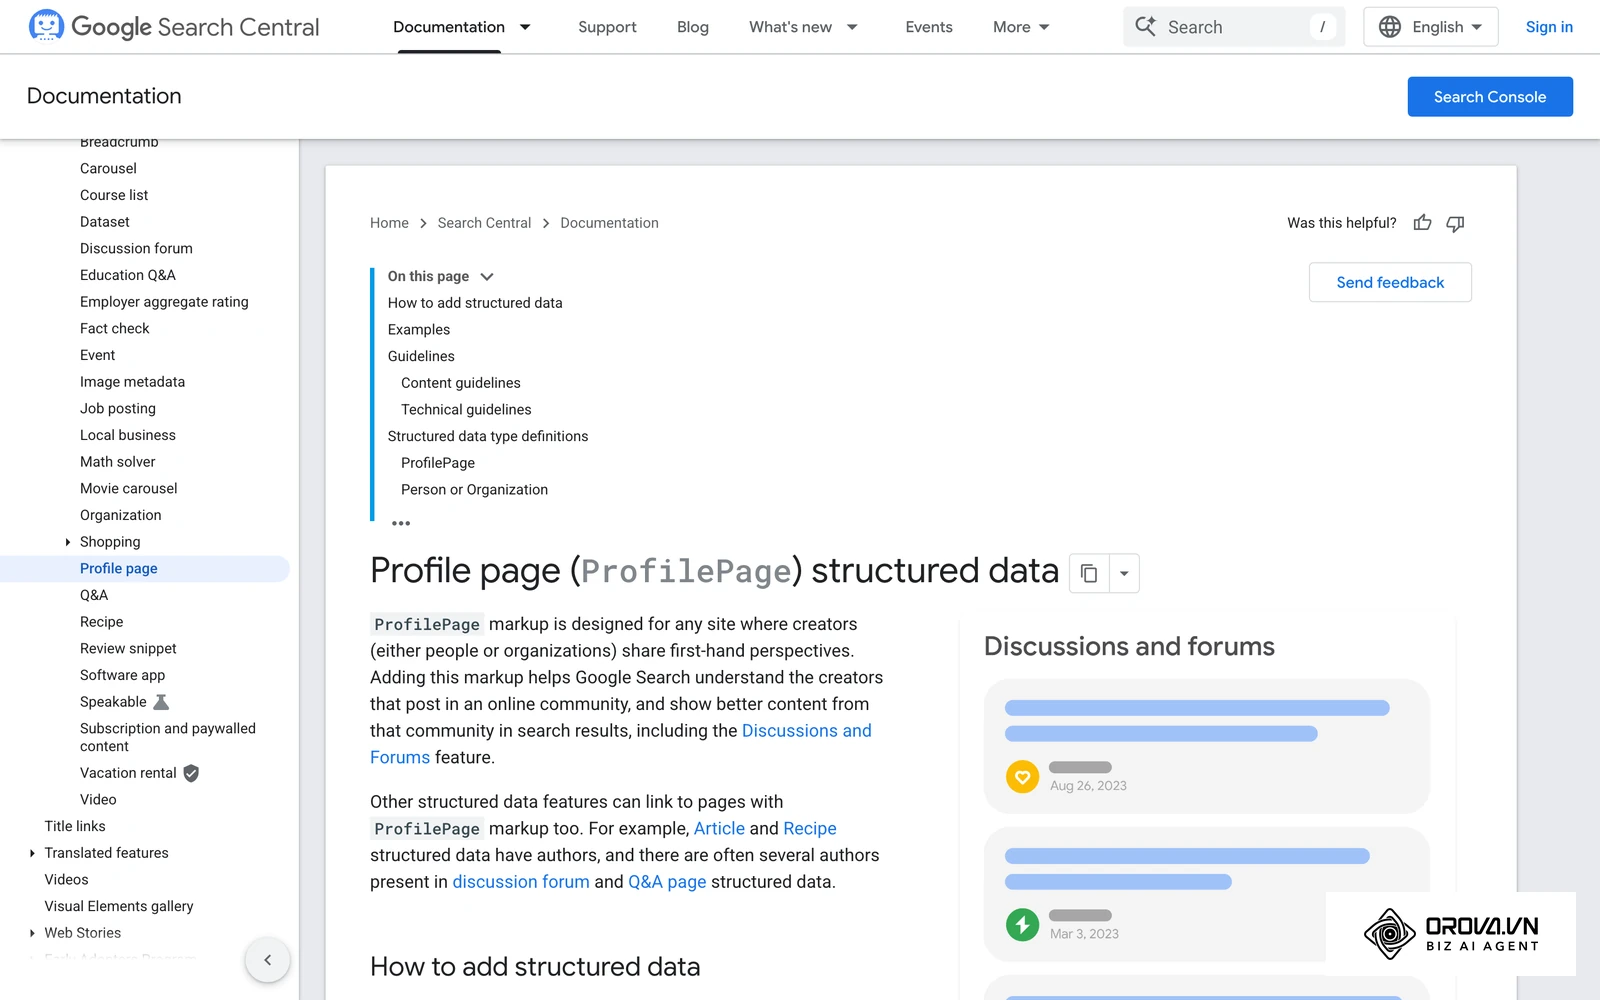Viewport: 1600px width, 1000px height.
Task: Jump to Person or Organization section
Action: pos(474,489)
